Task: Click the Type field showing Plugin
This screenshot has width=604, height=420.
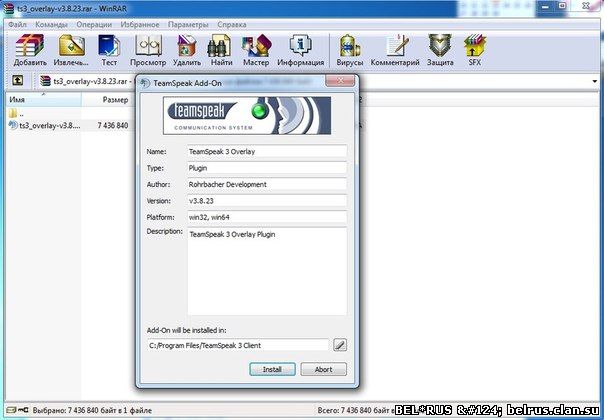Action: pyautogui.click(x=267, y=168)
